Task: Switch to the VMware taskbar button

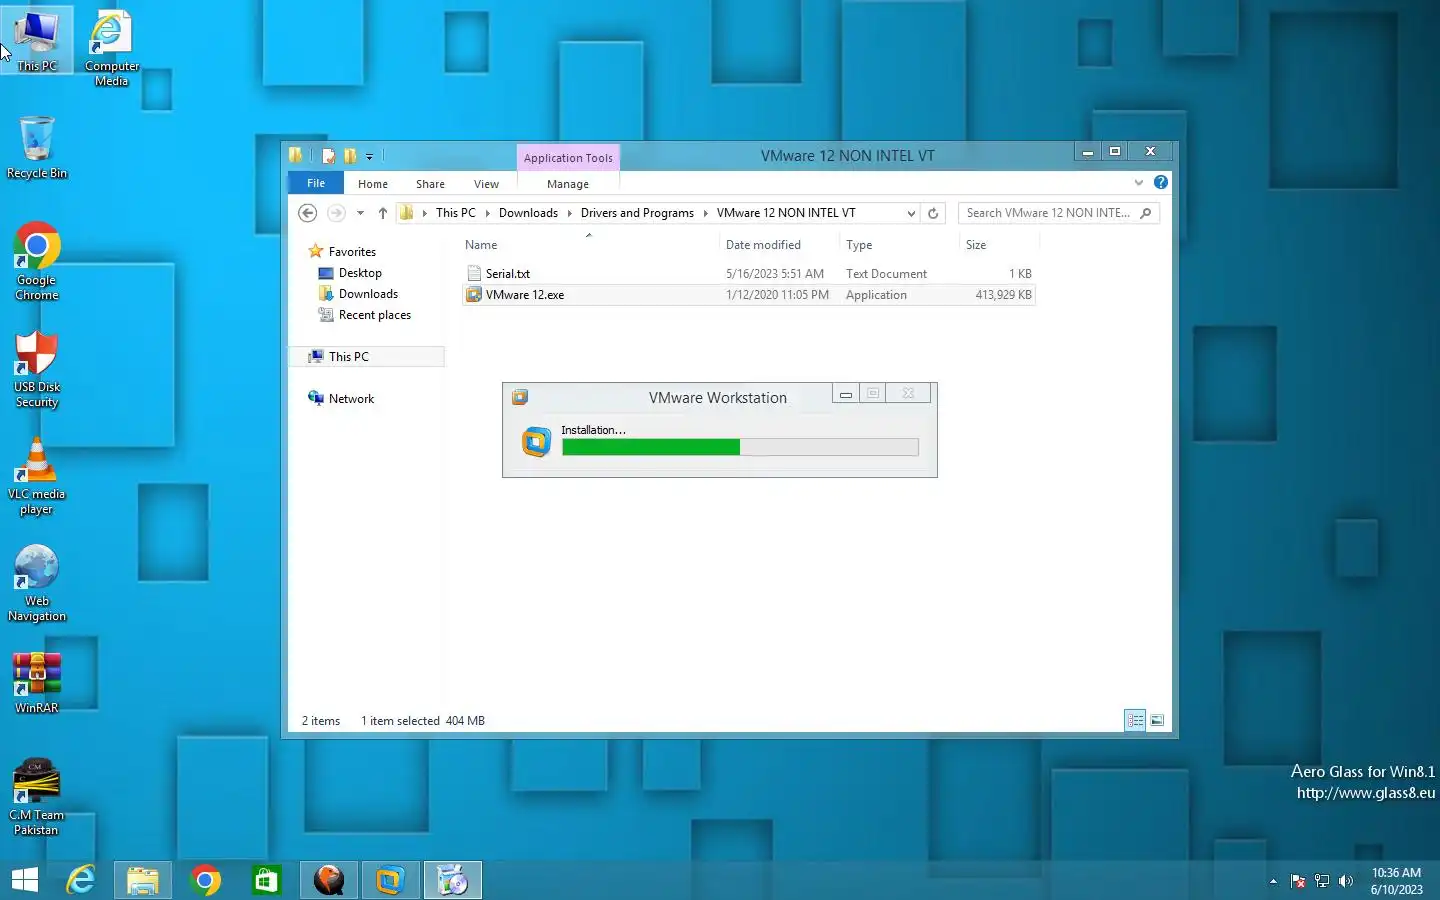Action: (x=390, y=880)
